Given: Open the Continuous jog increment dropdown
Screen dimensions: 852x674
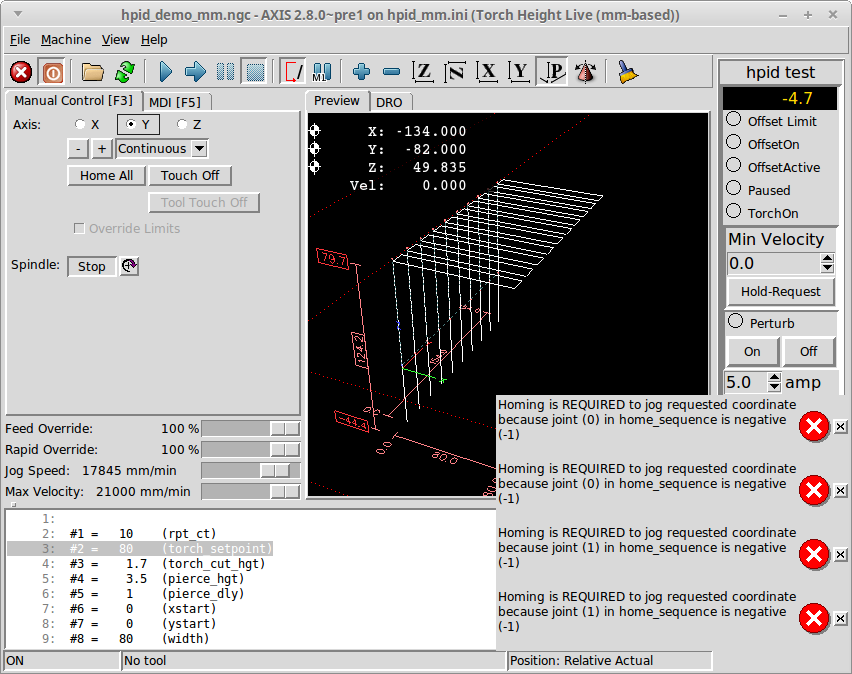Looking at the screenshot, I should (x=199, y=149).
